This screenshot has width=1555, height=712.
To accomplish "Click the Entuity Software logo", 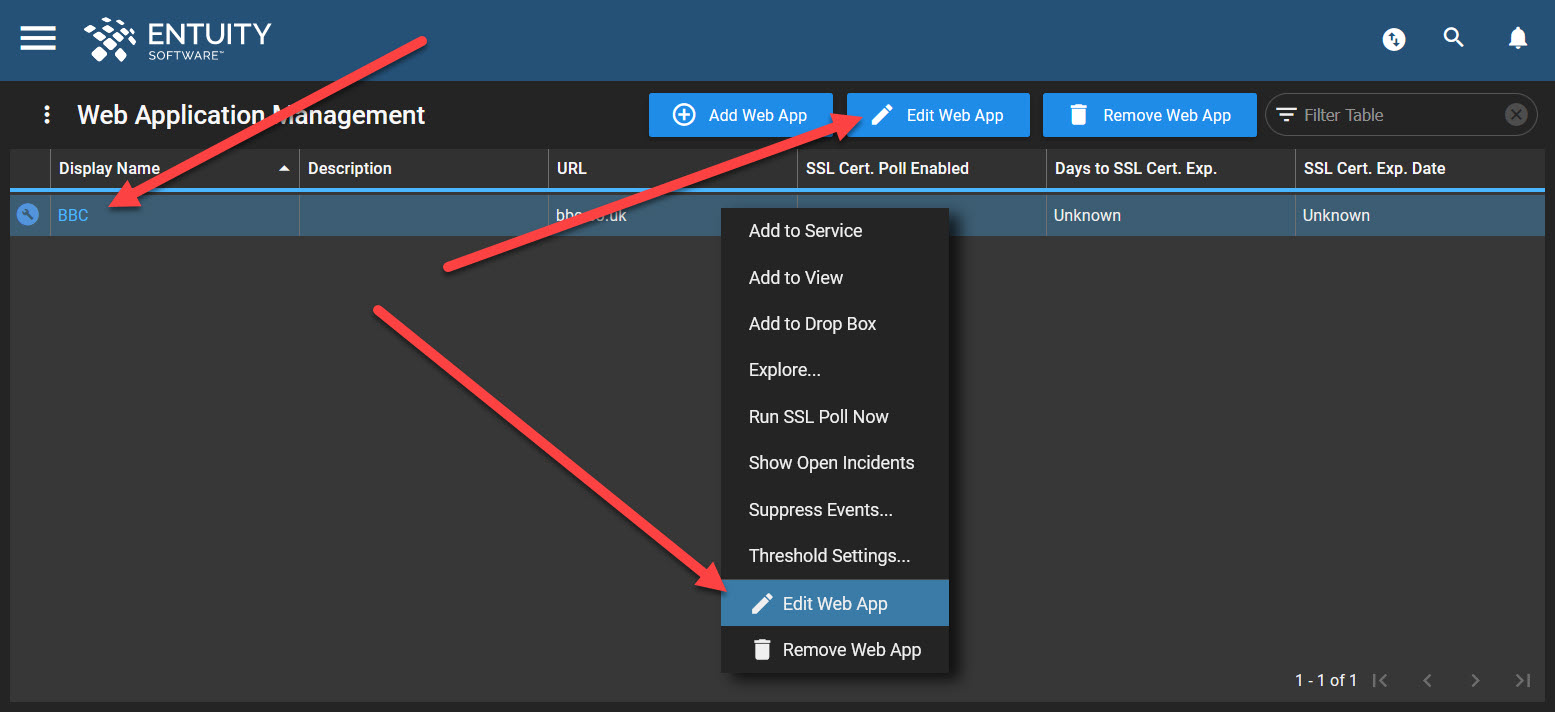I will click(176, 39).
